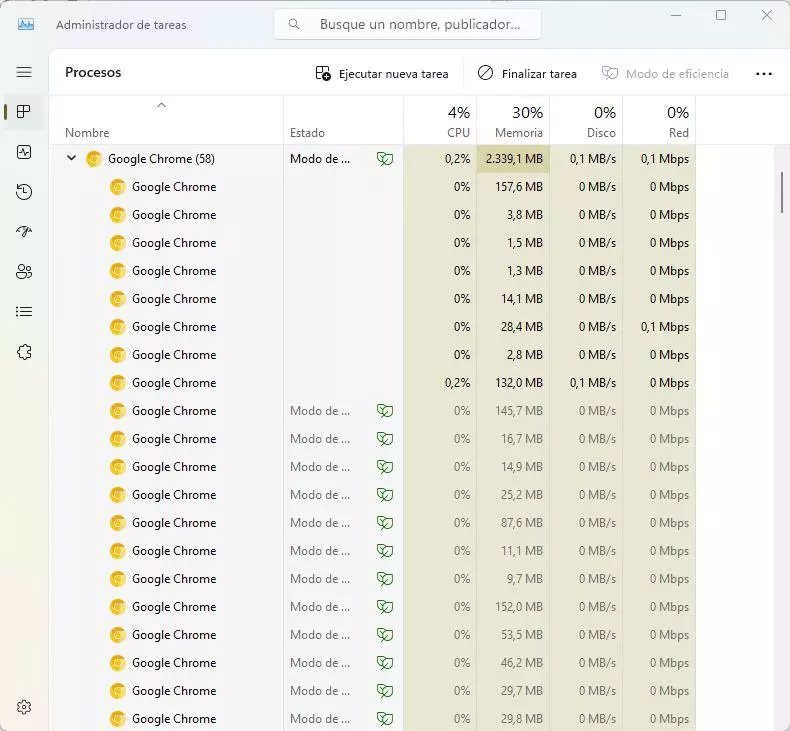Click the sort chevron above the Nombre column

pos(161,105)
